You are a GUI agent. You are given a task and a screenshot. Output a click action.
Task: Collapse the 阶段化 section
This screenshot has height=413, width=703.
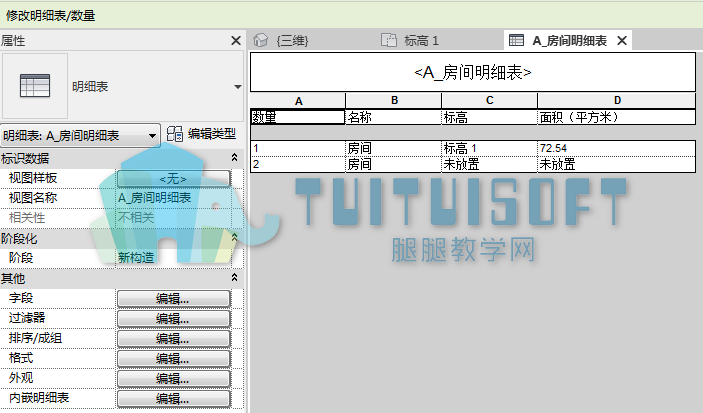(x=234, y=238)
